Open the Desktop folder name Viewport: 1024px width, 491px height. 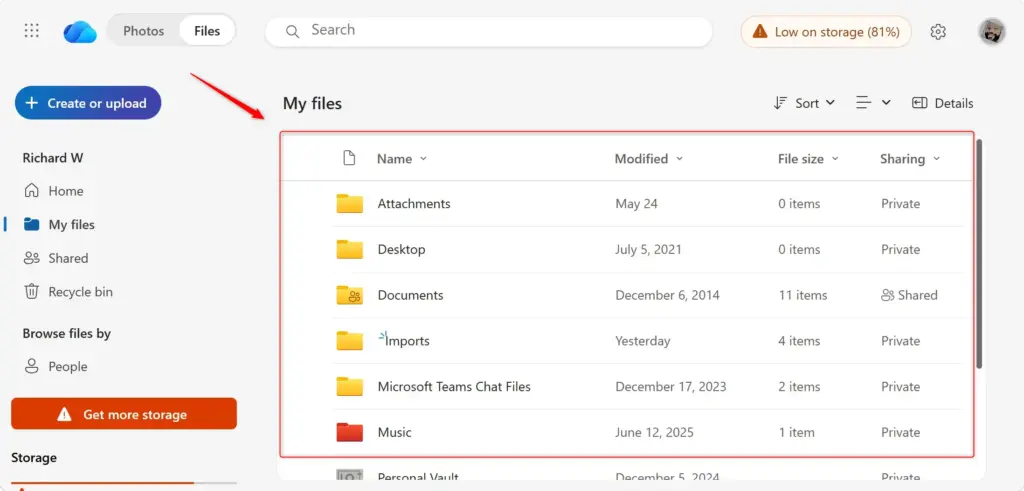pos(402,249)
